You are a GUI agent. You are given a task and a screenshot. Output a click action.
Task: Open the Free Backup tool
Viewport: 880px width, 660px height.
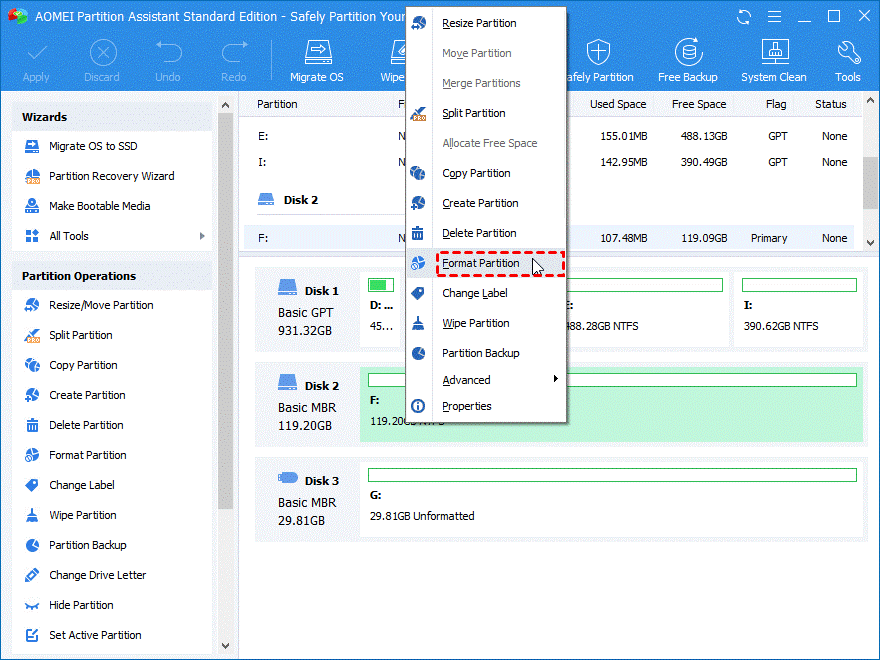(x=688, y=52)
